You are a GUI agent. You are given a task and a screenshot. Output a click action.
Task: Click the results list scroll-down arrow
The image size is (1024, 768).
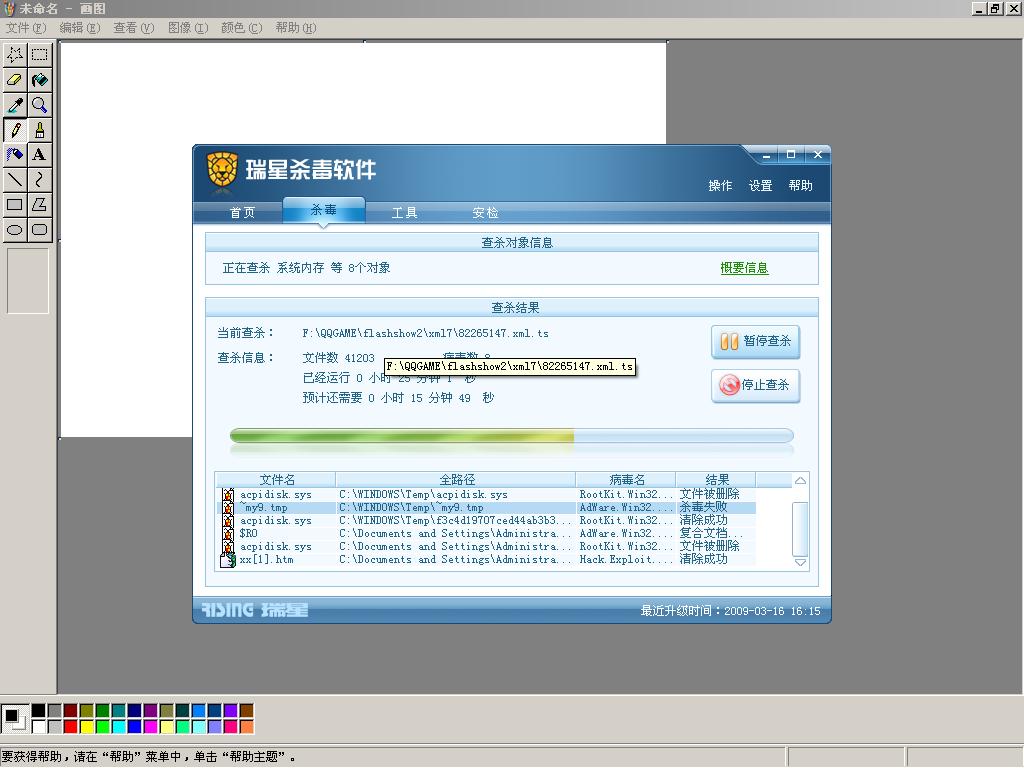[x=800, y=562]
